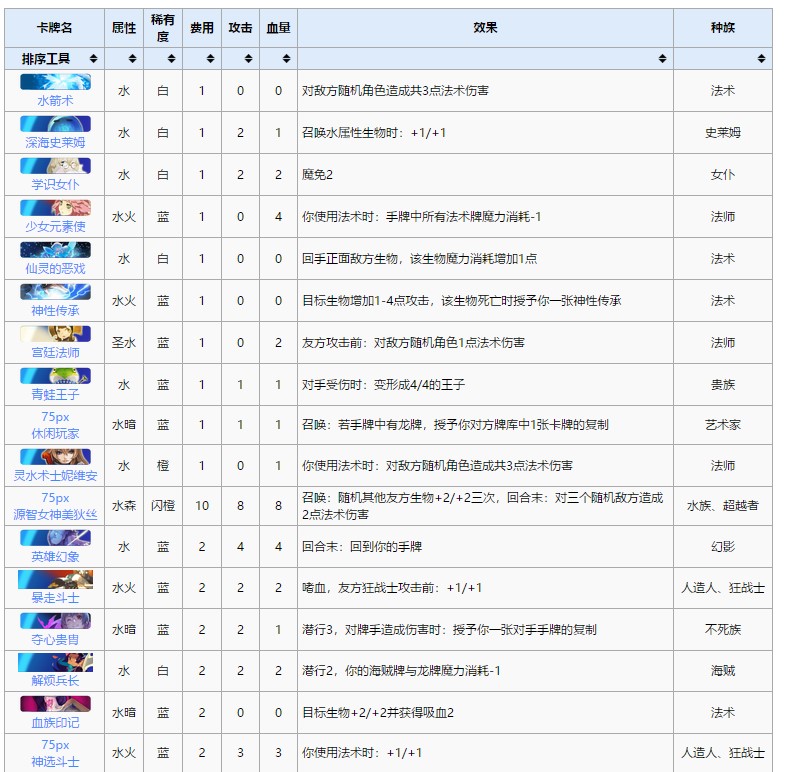Open the 宫廷法师 card thumbnail image

[x=55, y=334]
